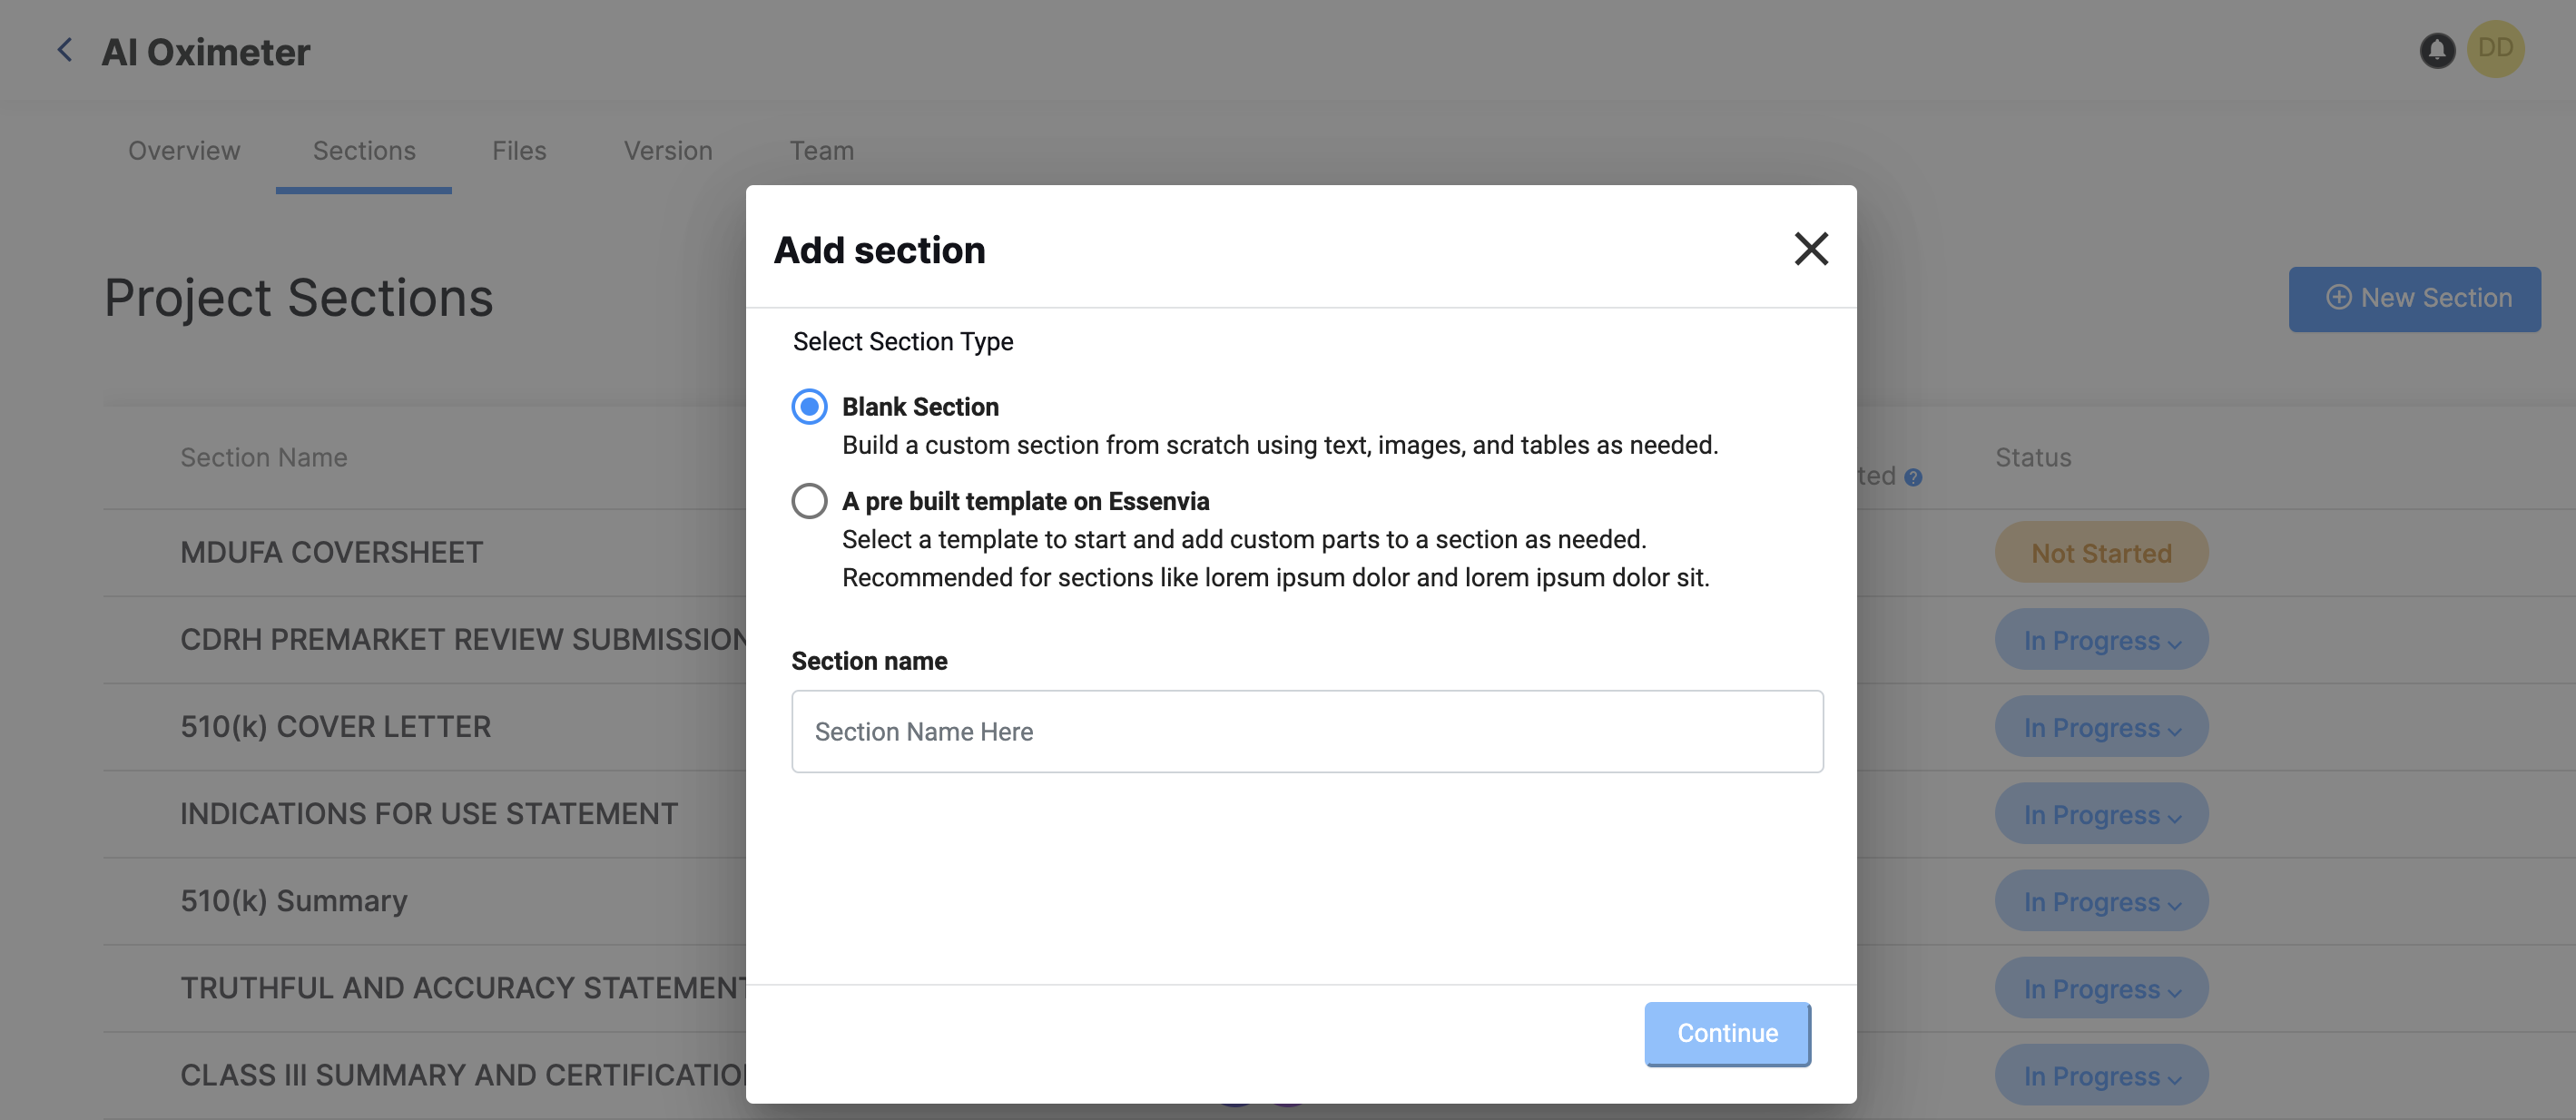Open the status dropdown for Truthful and Accuracy Statement
The width and height of the screenshot is (2576, 1120).
tap(2101, 988)
